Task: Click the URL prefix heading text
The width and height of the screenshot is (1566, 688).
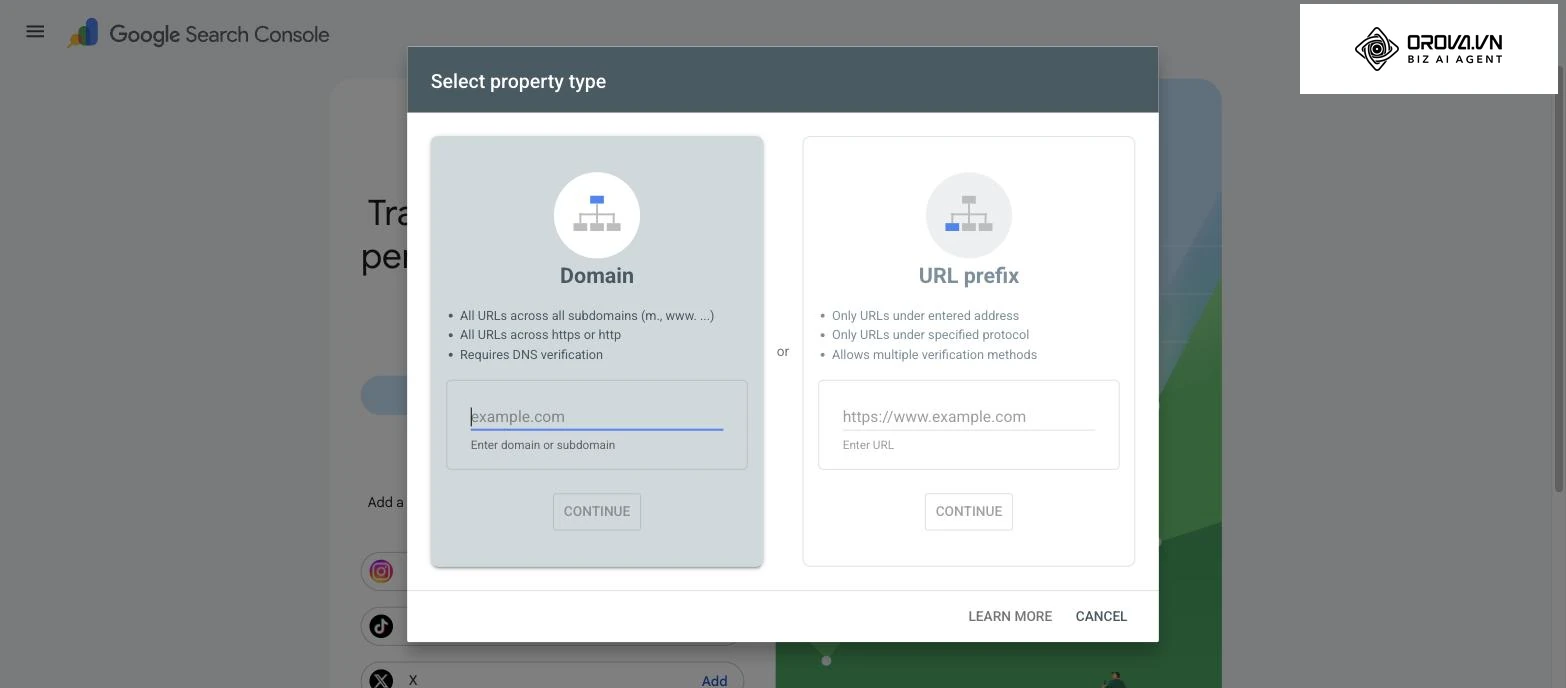Action: pyautogui.click(x=969, y=275)
